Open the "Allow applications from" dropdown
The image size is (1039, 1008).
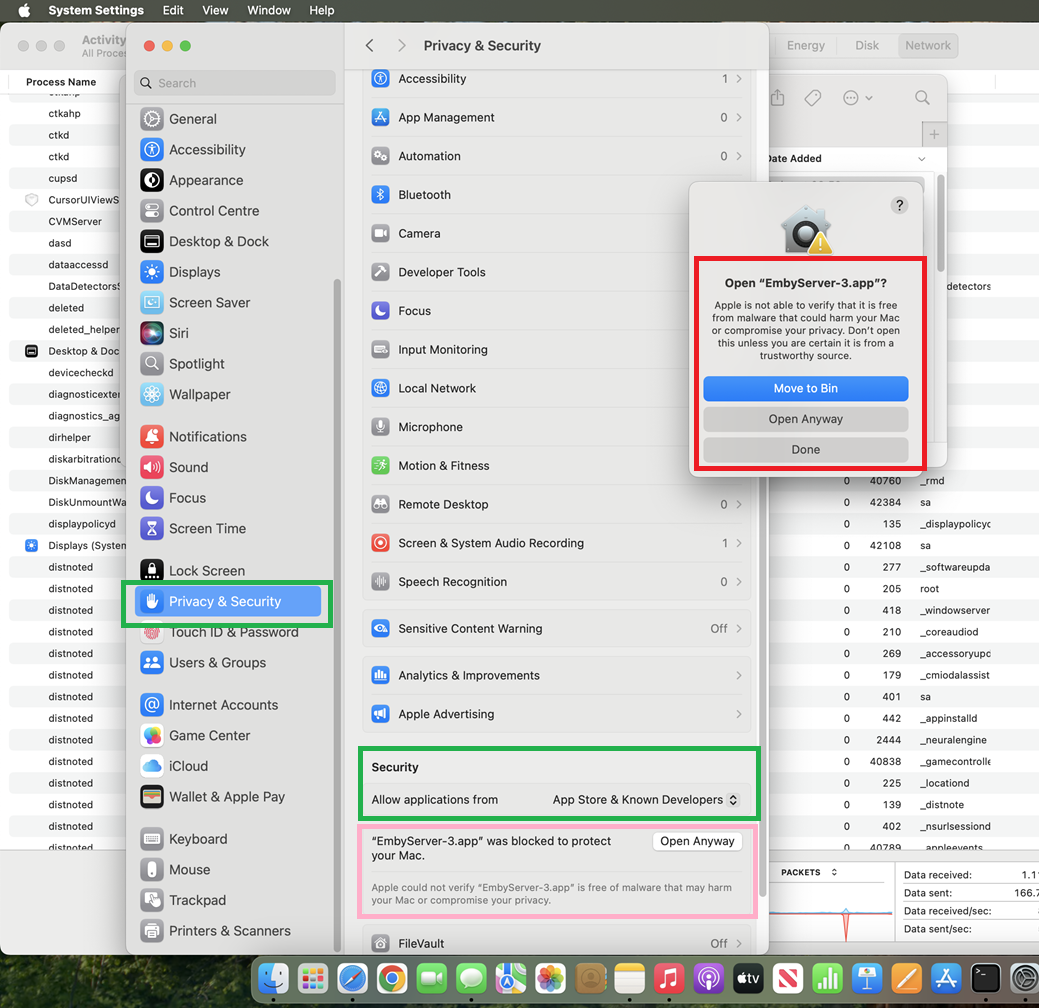tap(645, 800)
